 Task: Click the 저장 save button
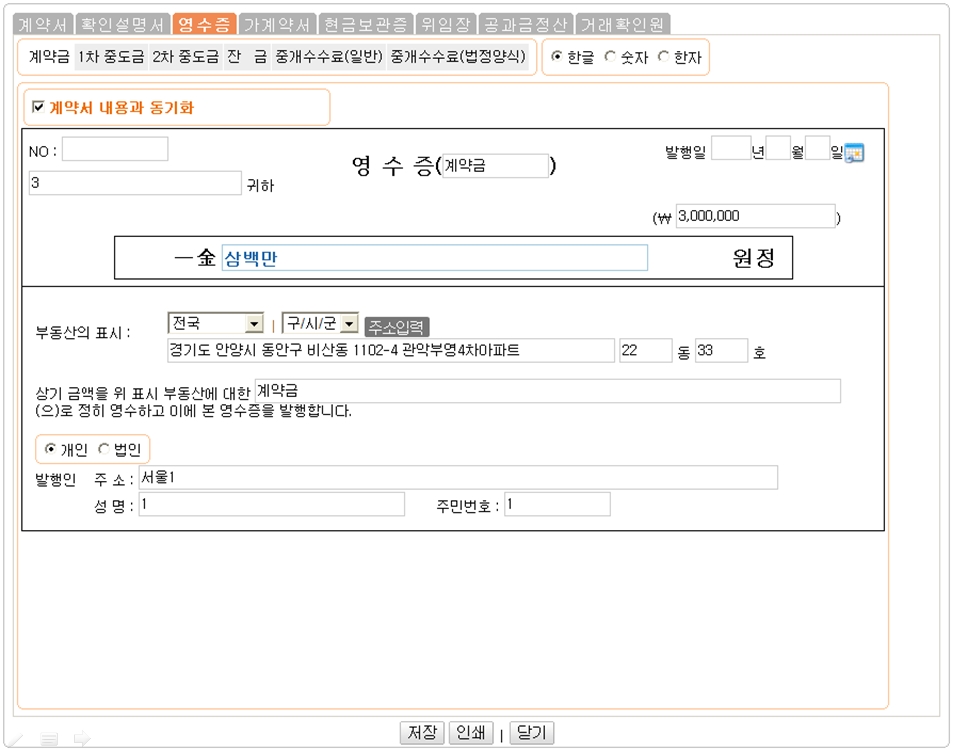coord(421,732)
